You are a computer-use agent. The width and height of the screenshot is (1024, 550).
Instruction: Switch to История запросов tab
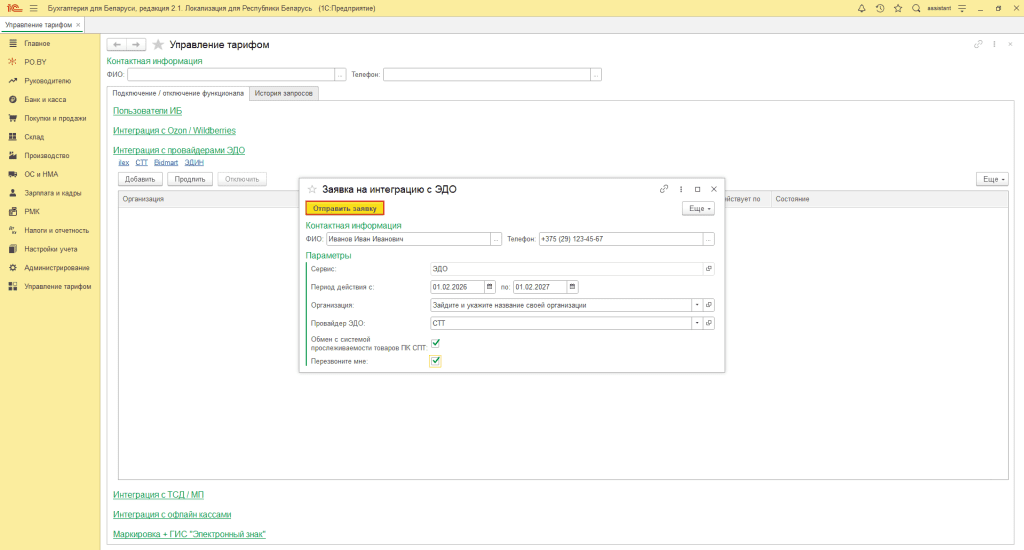[284, 93]
